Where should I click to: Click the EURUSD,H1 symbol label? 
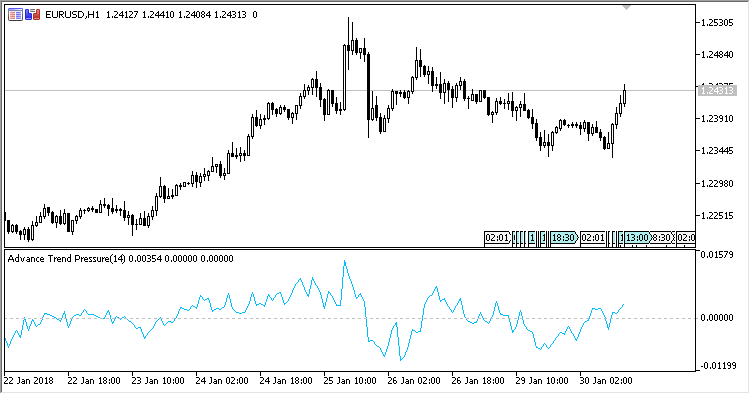(73, 15)
